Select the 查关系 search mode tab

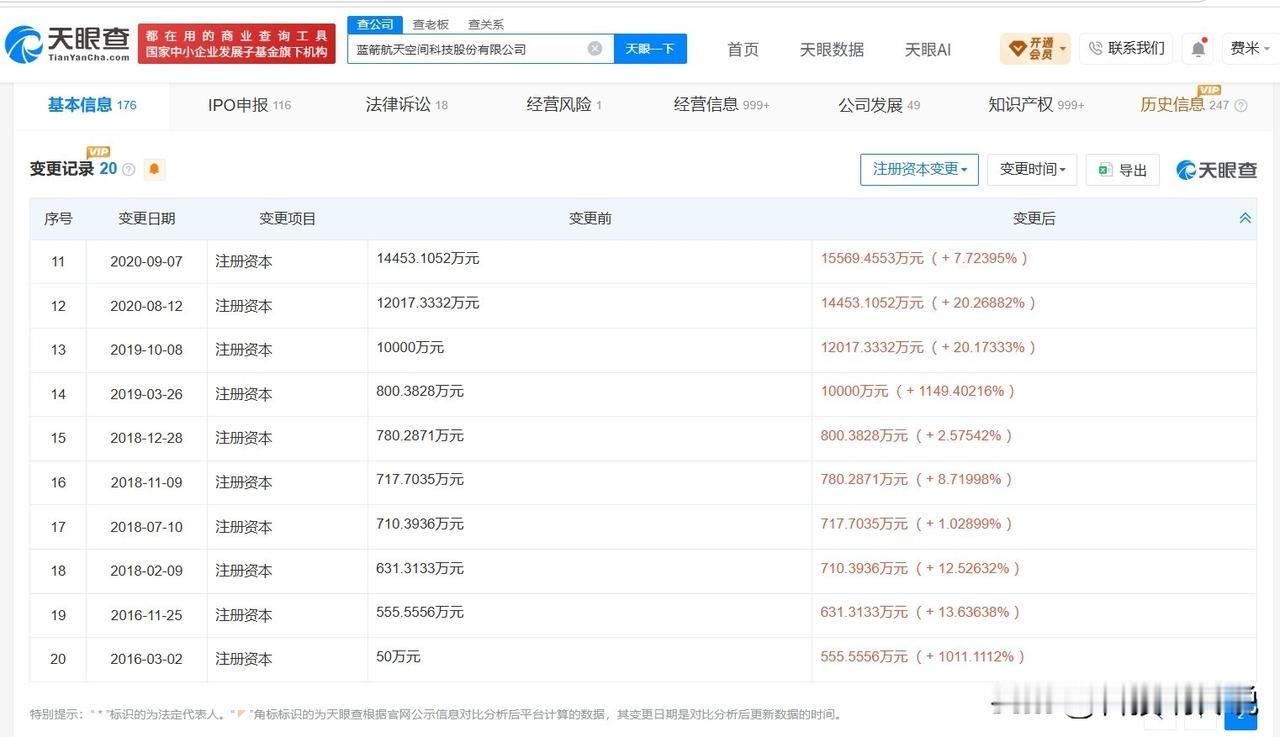pyautogui.click(x=486, y=24)
